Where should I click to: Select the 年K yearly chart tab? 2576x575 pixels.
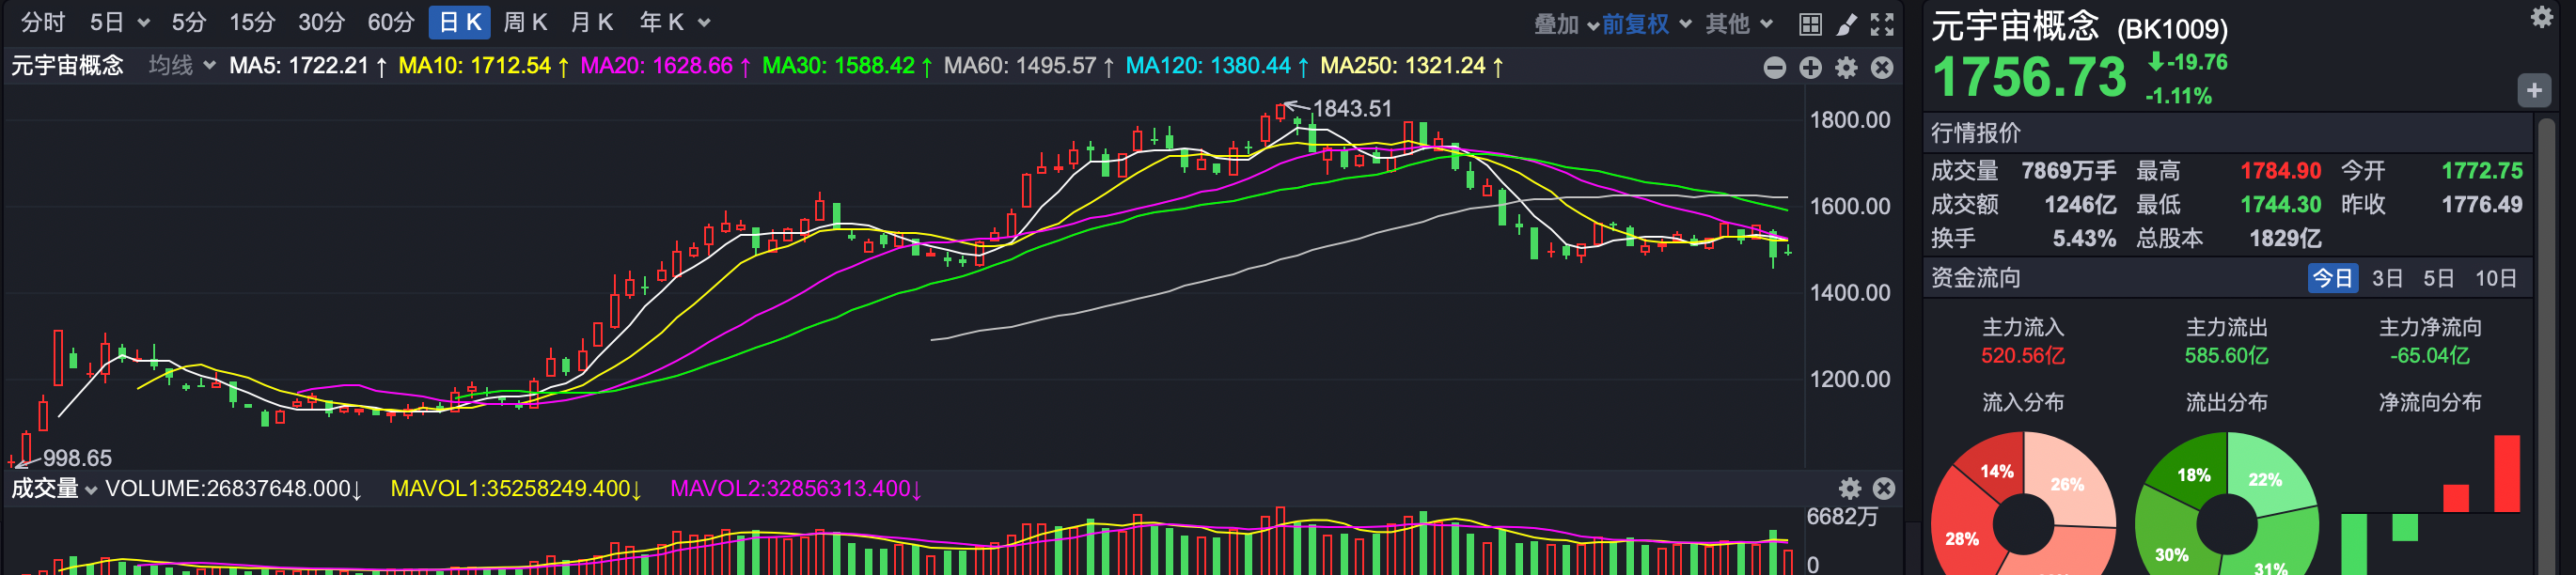[x=662, y=22]
